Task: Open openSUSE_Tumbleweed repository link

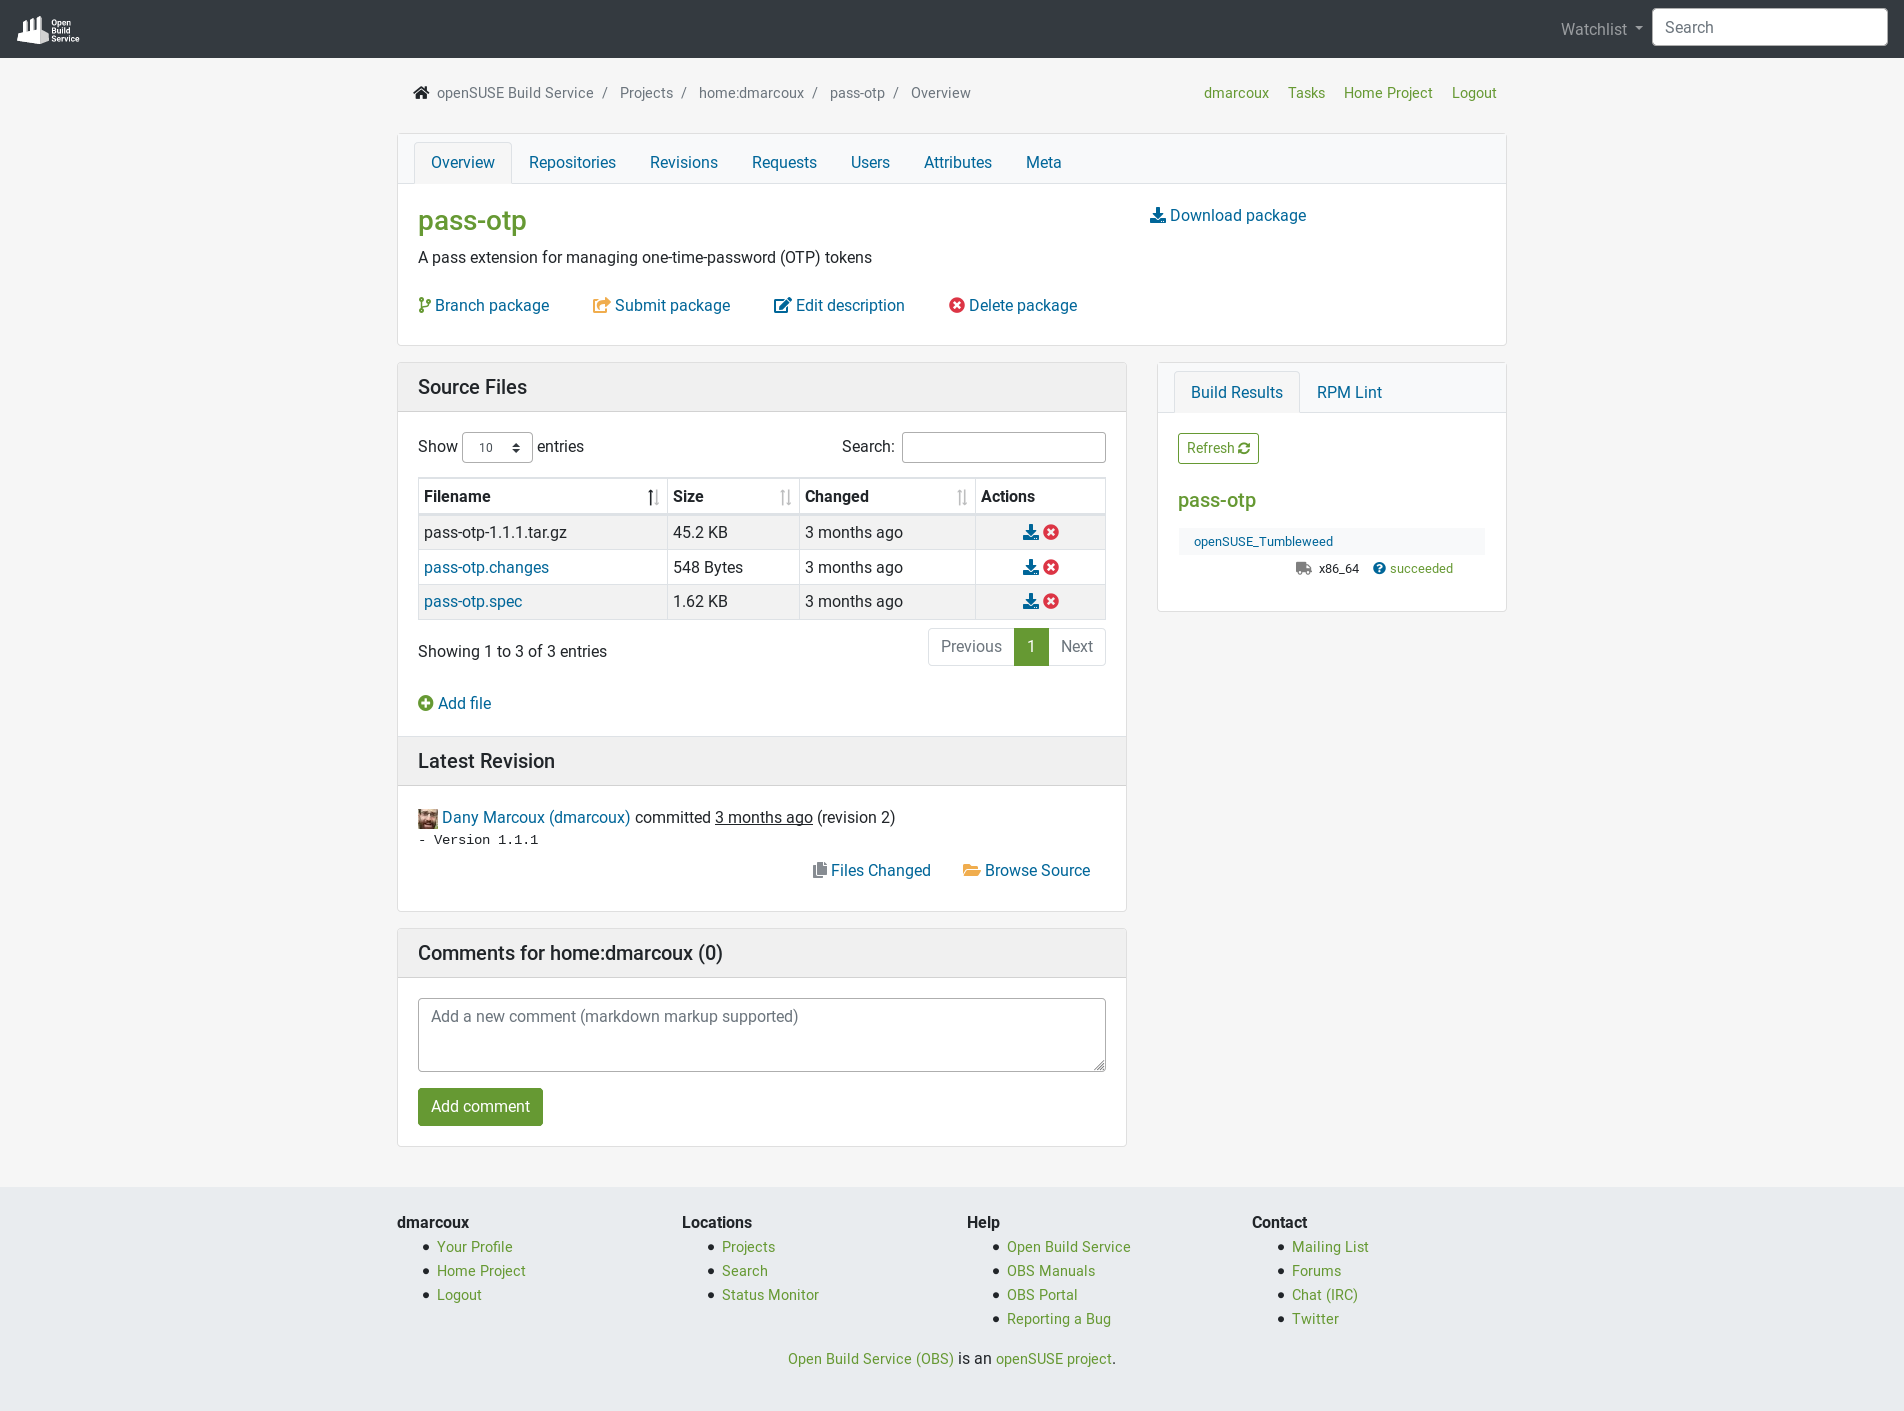Action: tap(1263, 542)
